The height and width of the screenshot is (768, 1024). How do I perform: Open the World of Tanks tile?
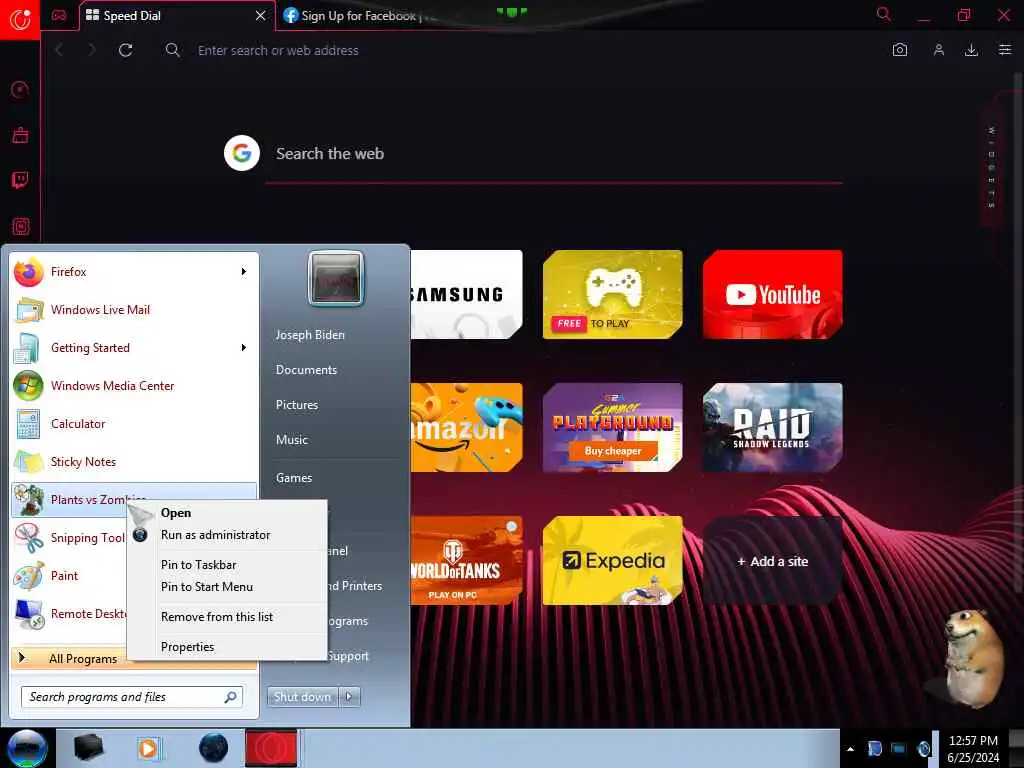pyautogui.click(x=466, y=561)
